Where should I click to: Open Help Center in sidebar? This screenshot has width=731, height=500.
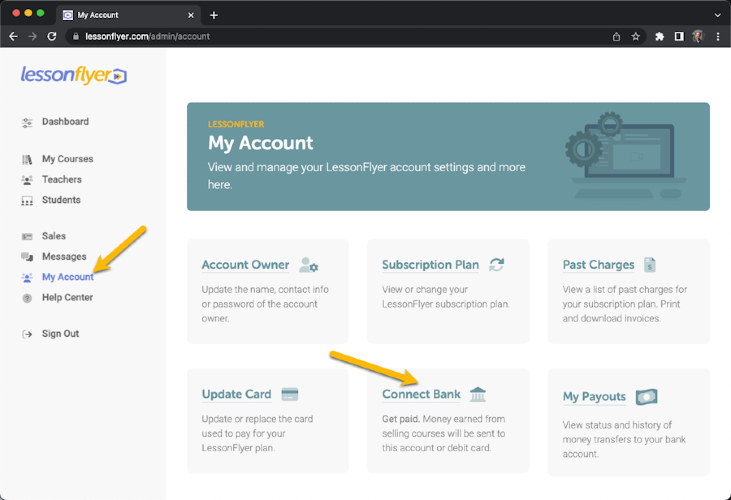click(67, 297)
